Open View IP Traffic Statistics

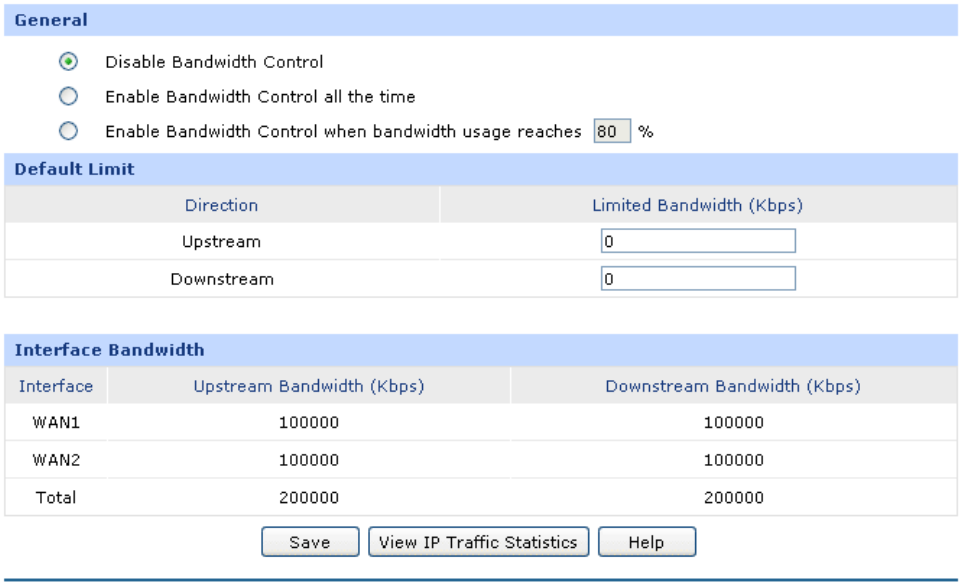(478, 542)
